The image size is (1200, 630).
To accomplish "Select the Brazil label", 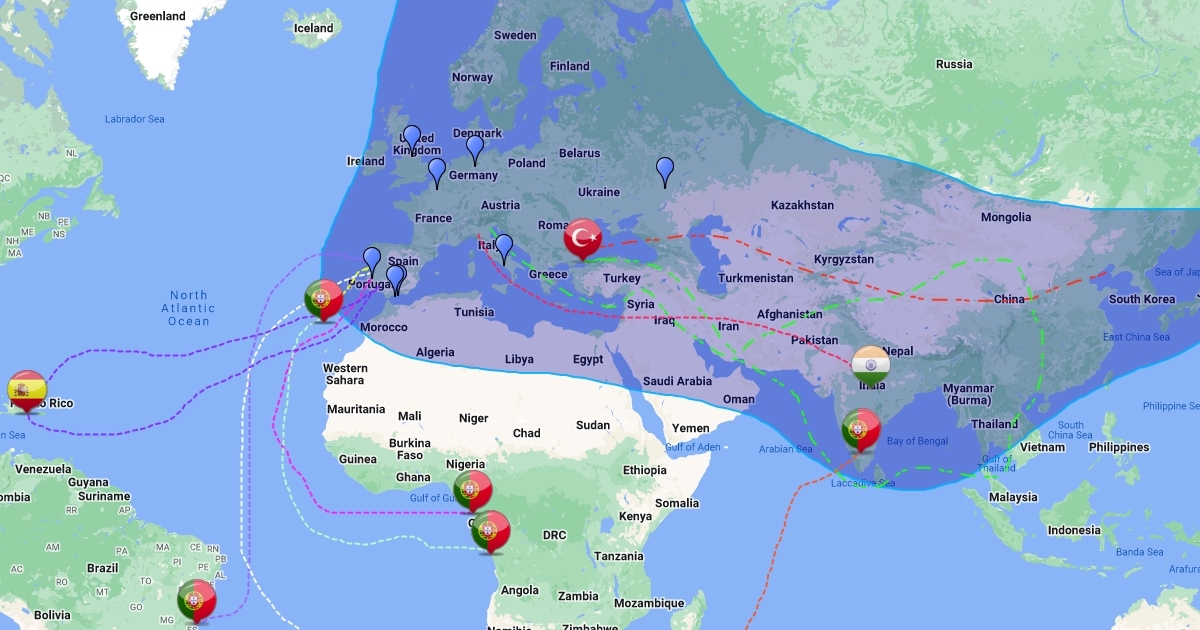I will pos(102,567).
